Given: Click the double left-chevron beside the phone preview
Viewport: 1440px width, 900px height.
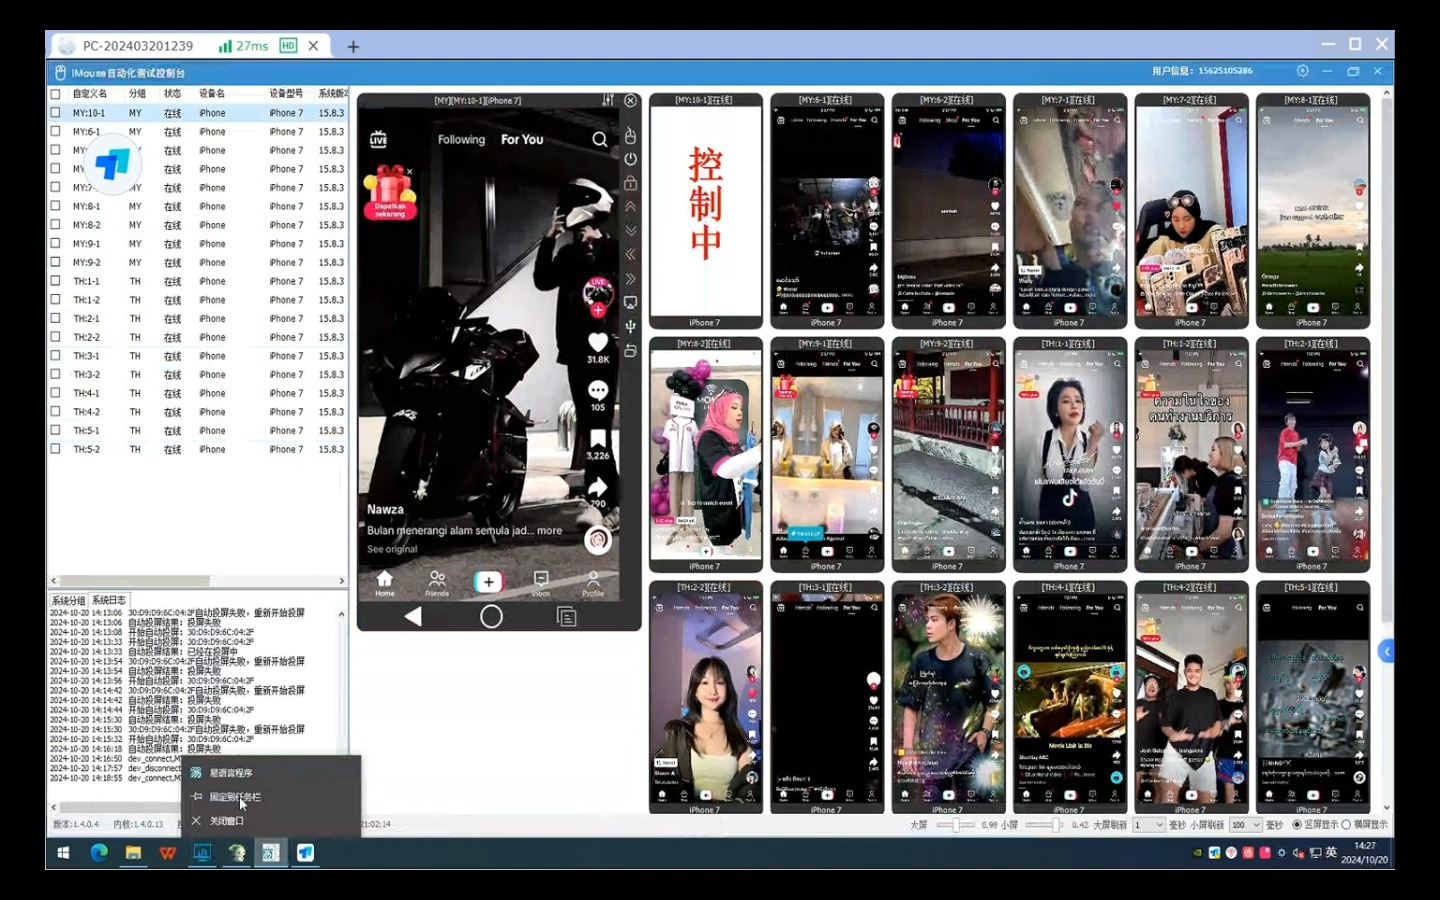Looking at the screenshot, I should pyautogui.click(x=630, y=255).
